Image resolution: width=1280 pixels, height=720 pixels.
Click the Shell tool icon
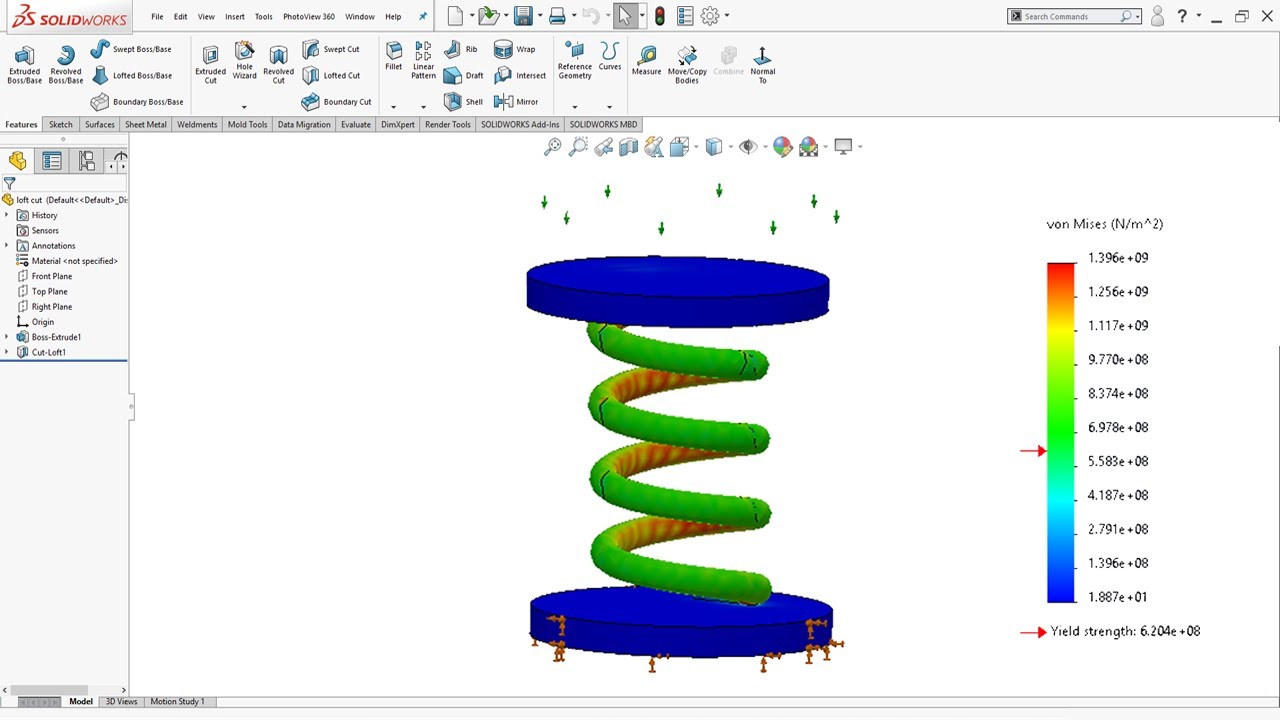pos(452,102)
